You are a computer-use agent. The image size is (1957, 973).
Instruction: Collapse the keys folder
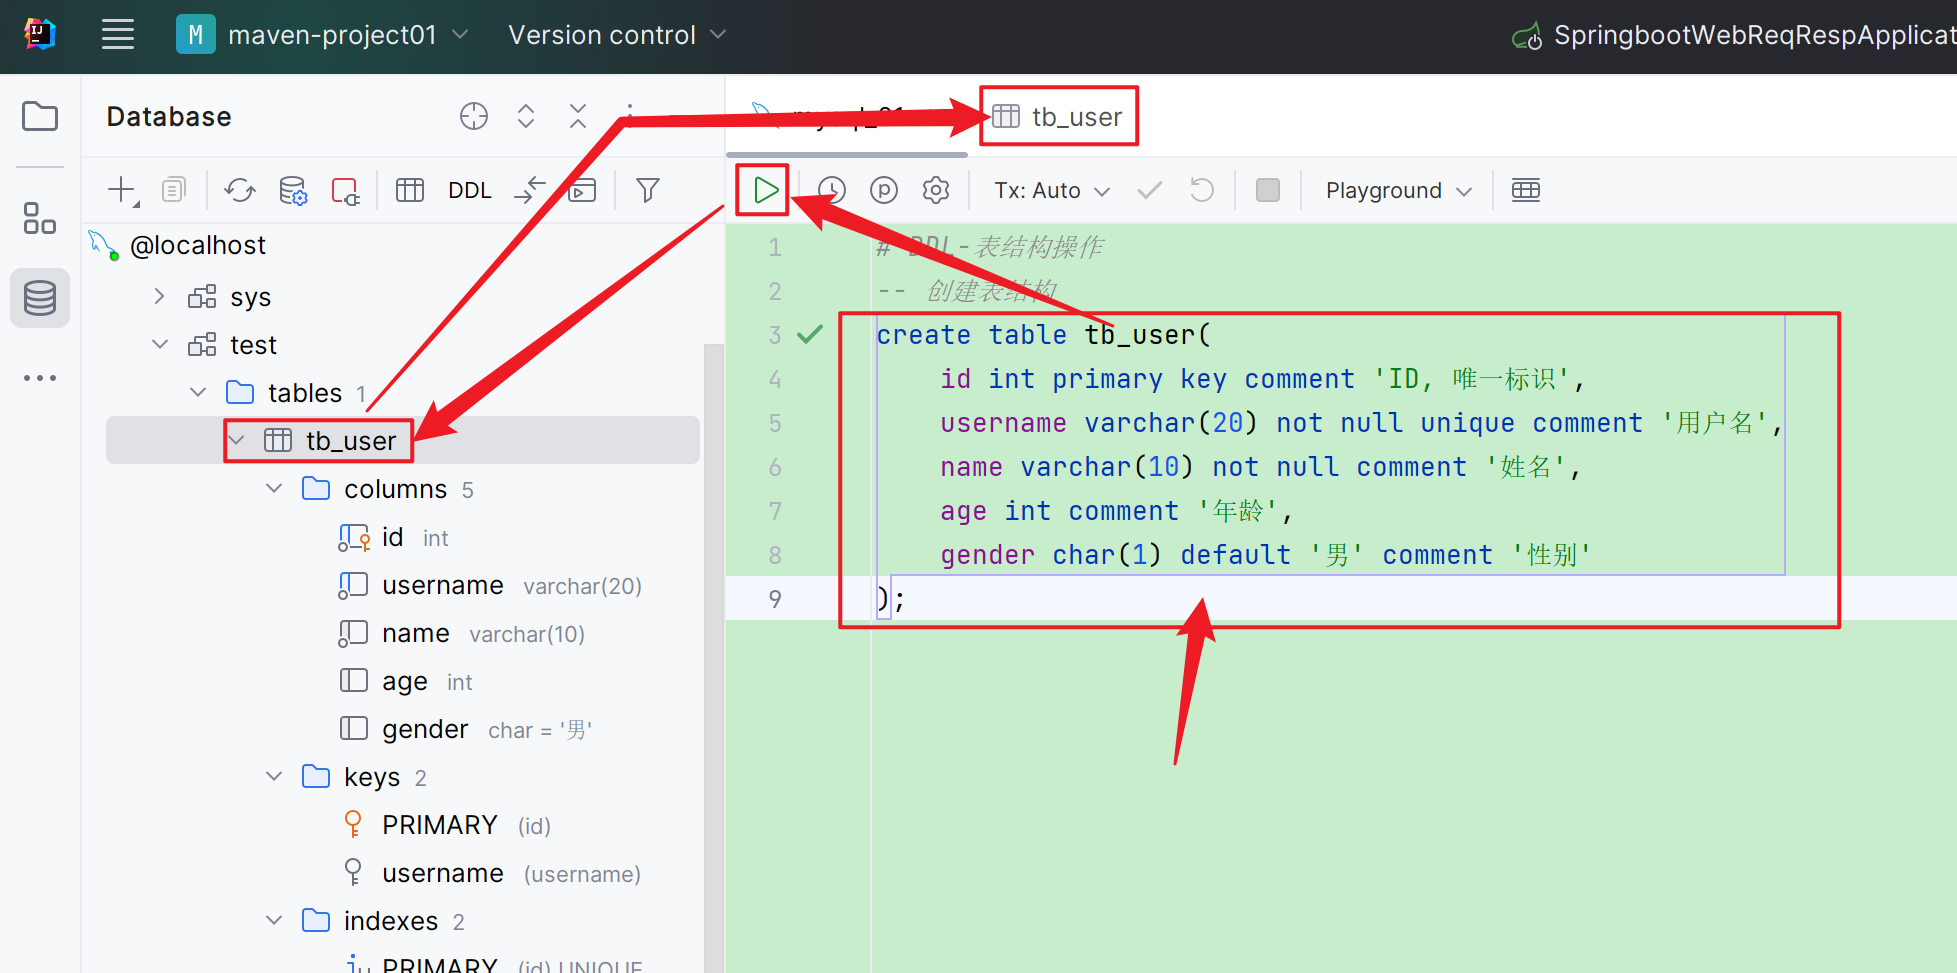(x=274, y=776)
